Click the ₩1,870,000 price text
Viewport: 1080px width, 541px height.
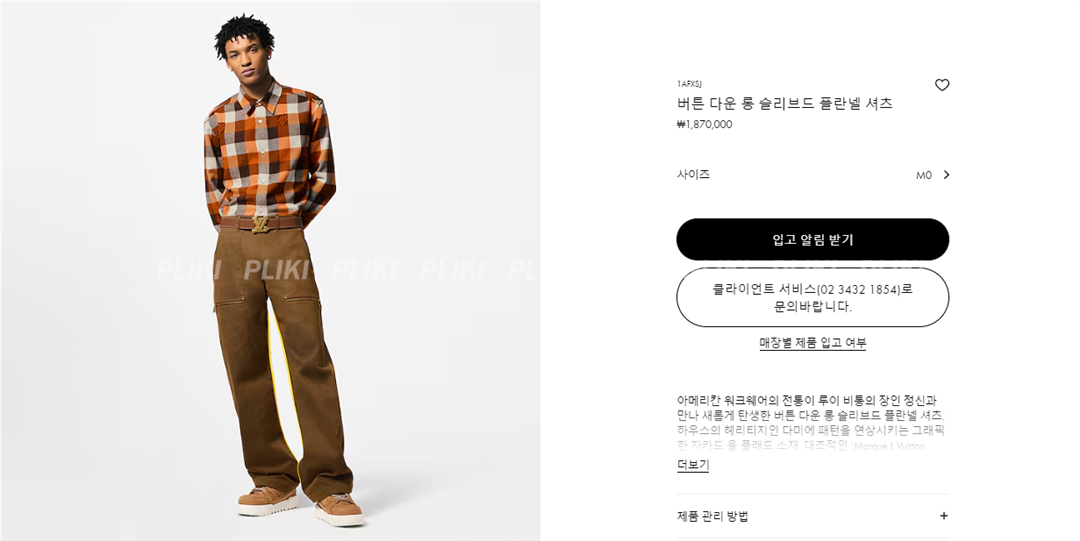(x=705, y=125)
